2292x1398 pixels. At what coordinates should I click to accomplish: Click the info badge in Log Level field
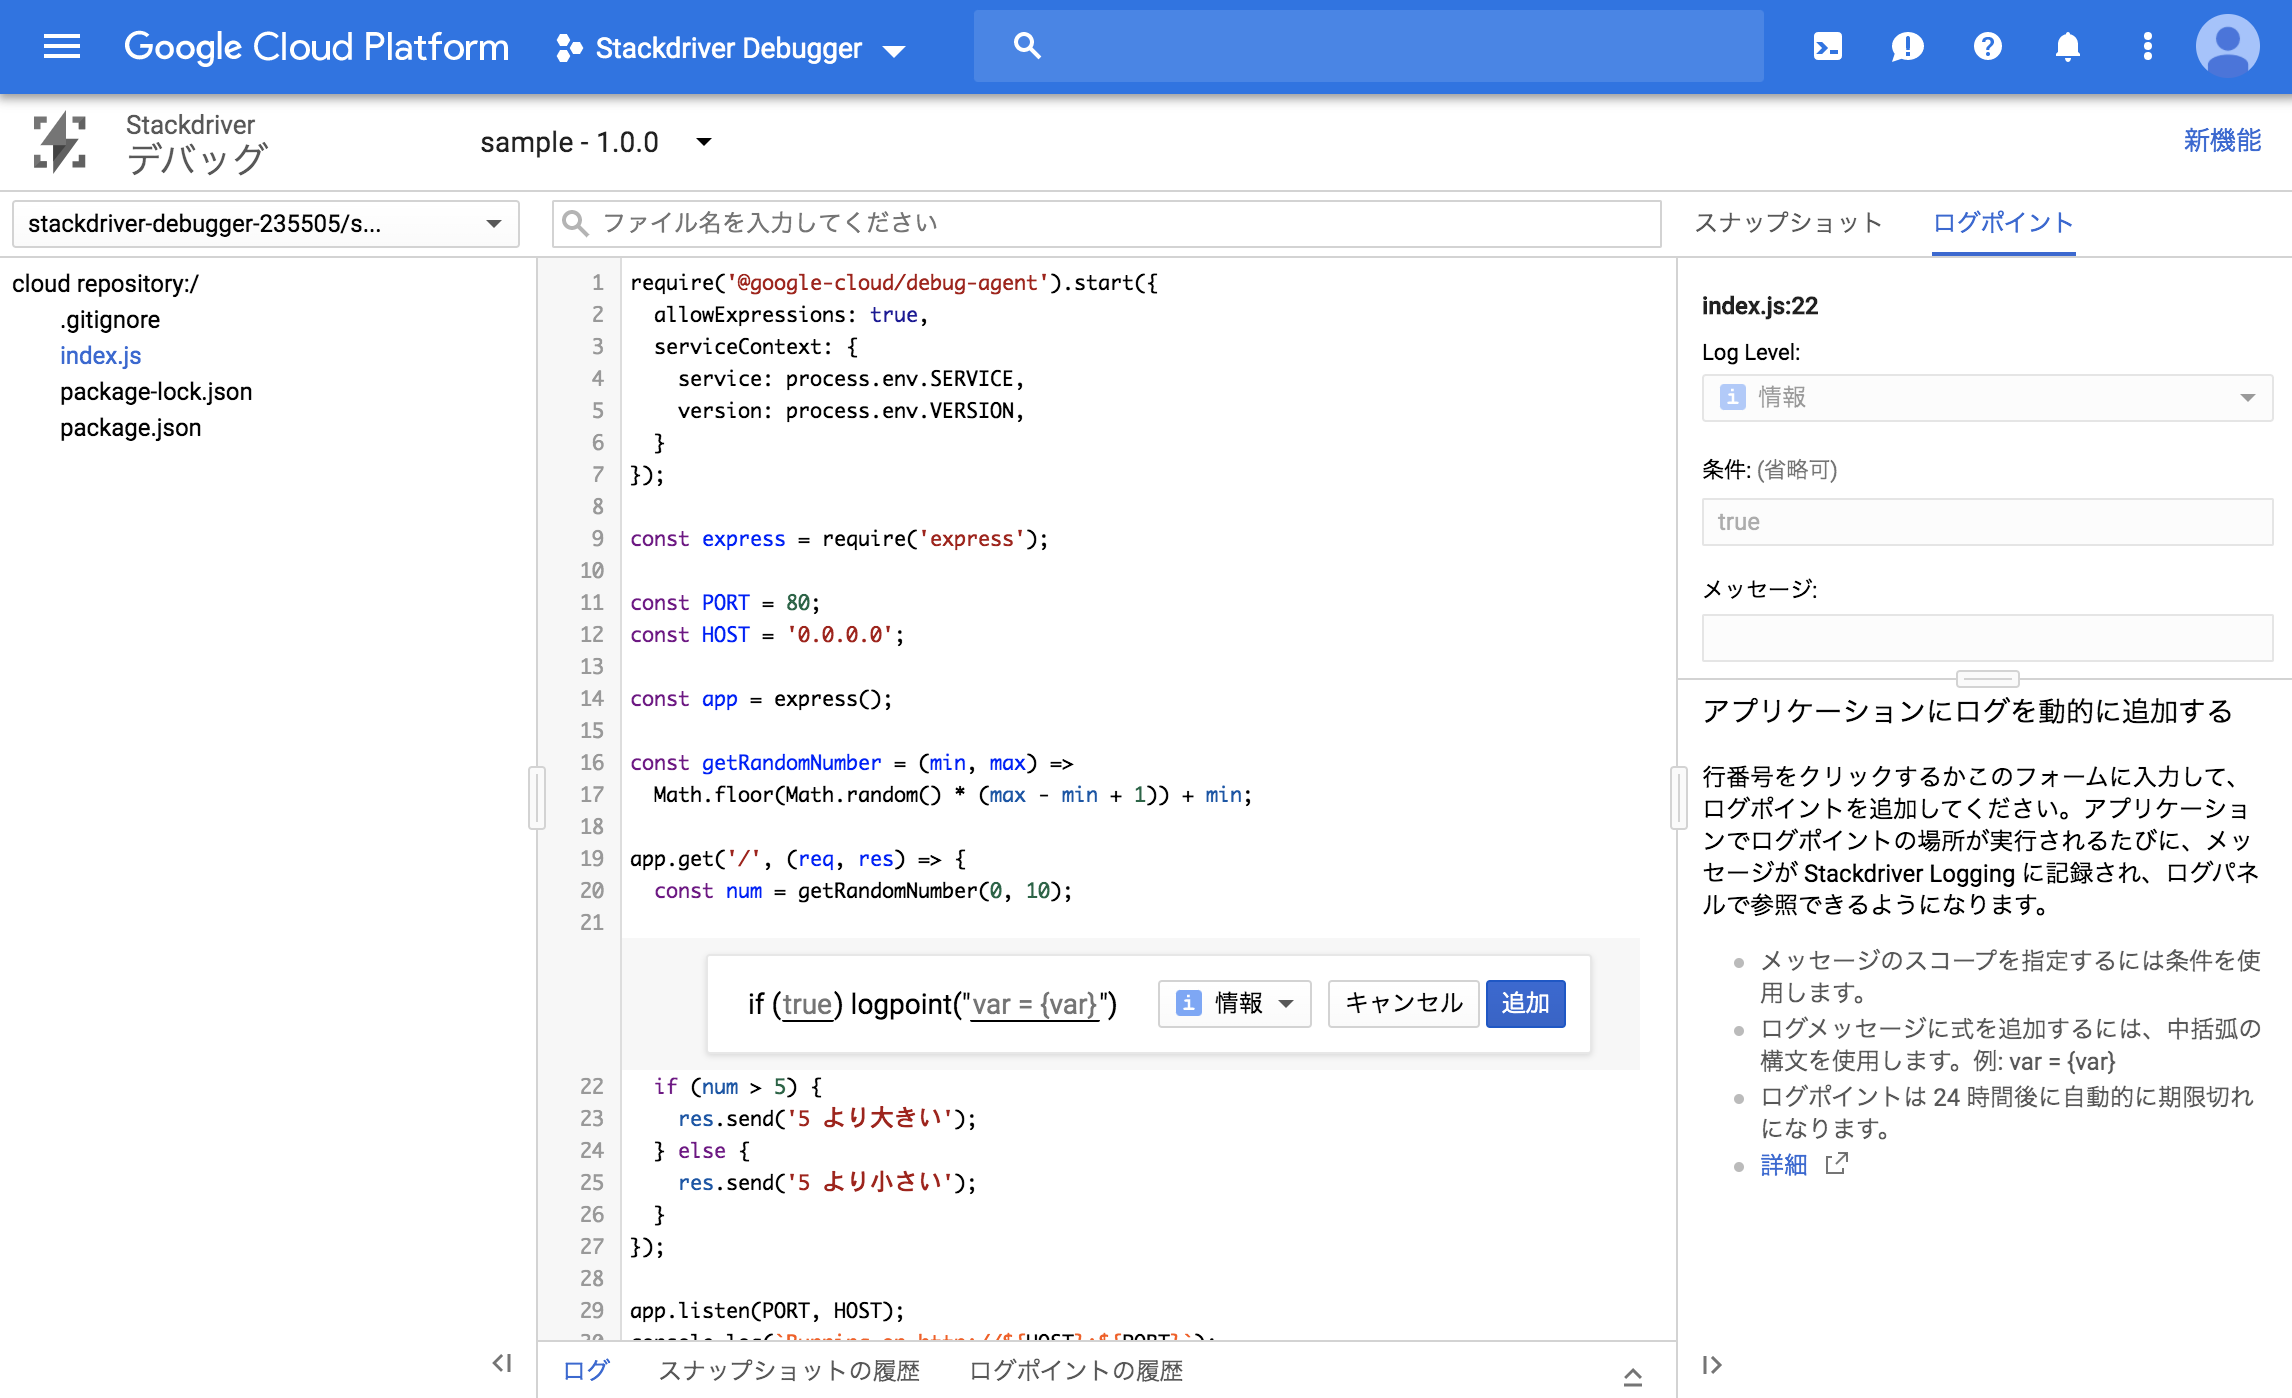(x=1731, y=397)
